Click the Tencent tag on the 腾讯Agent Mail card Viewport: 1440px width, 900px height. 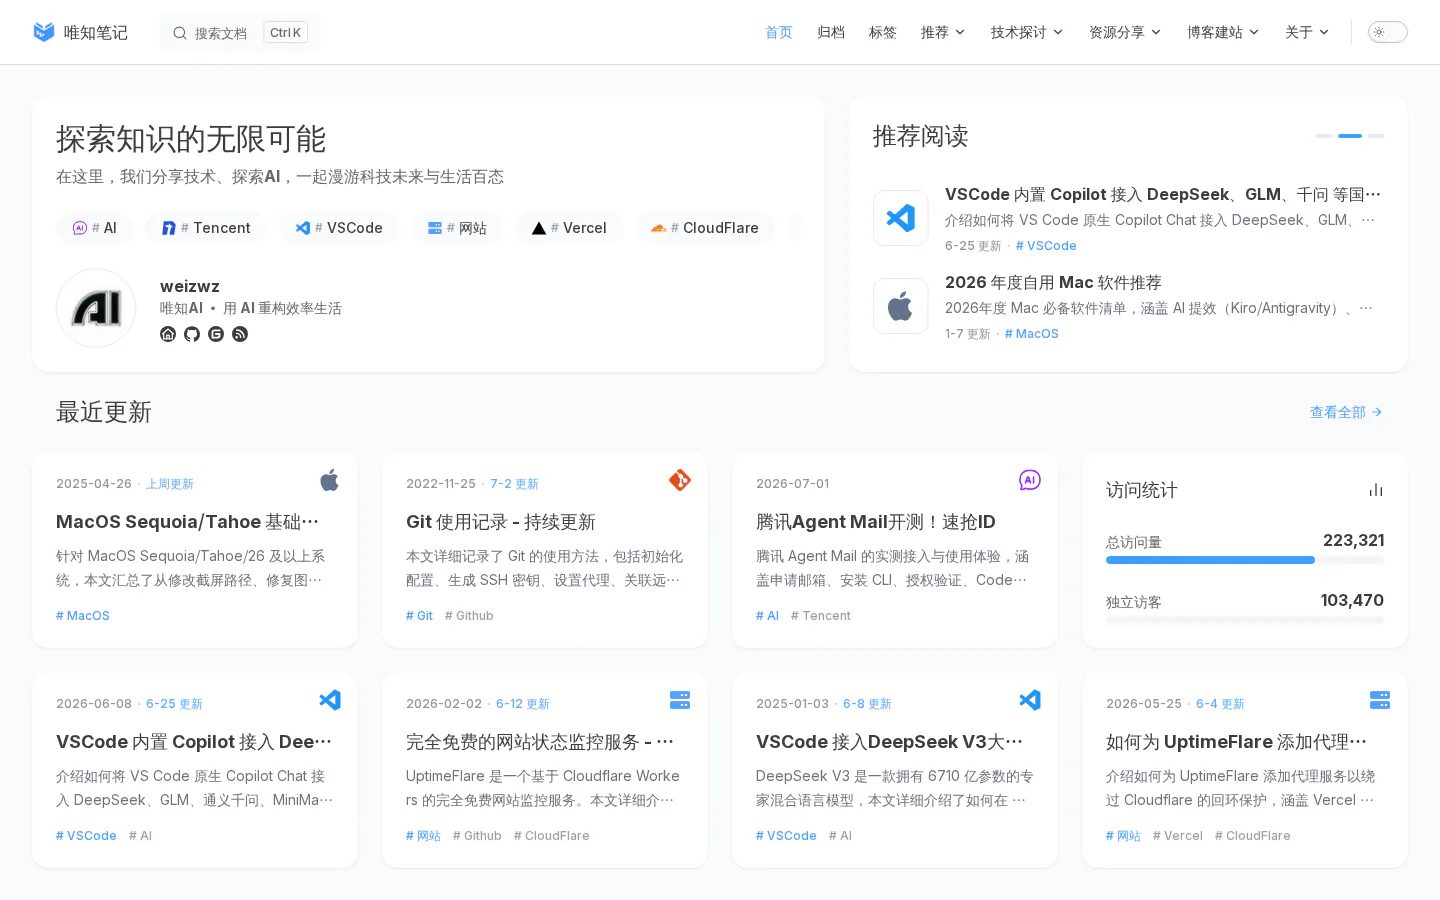(821, 616)
